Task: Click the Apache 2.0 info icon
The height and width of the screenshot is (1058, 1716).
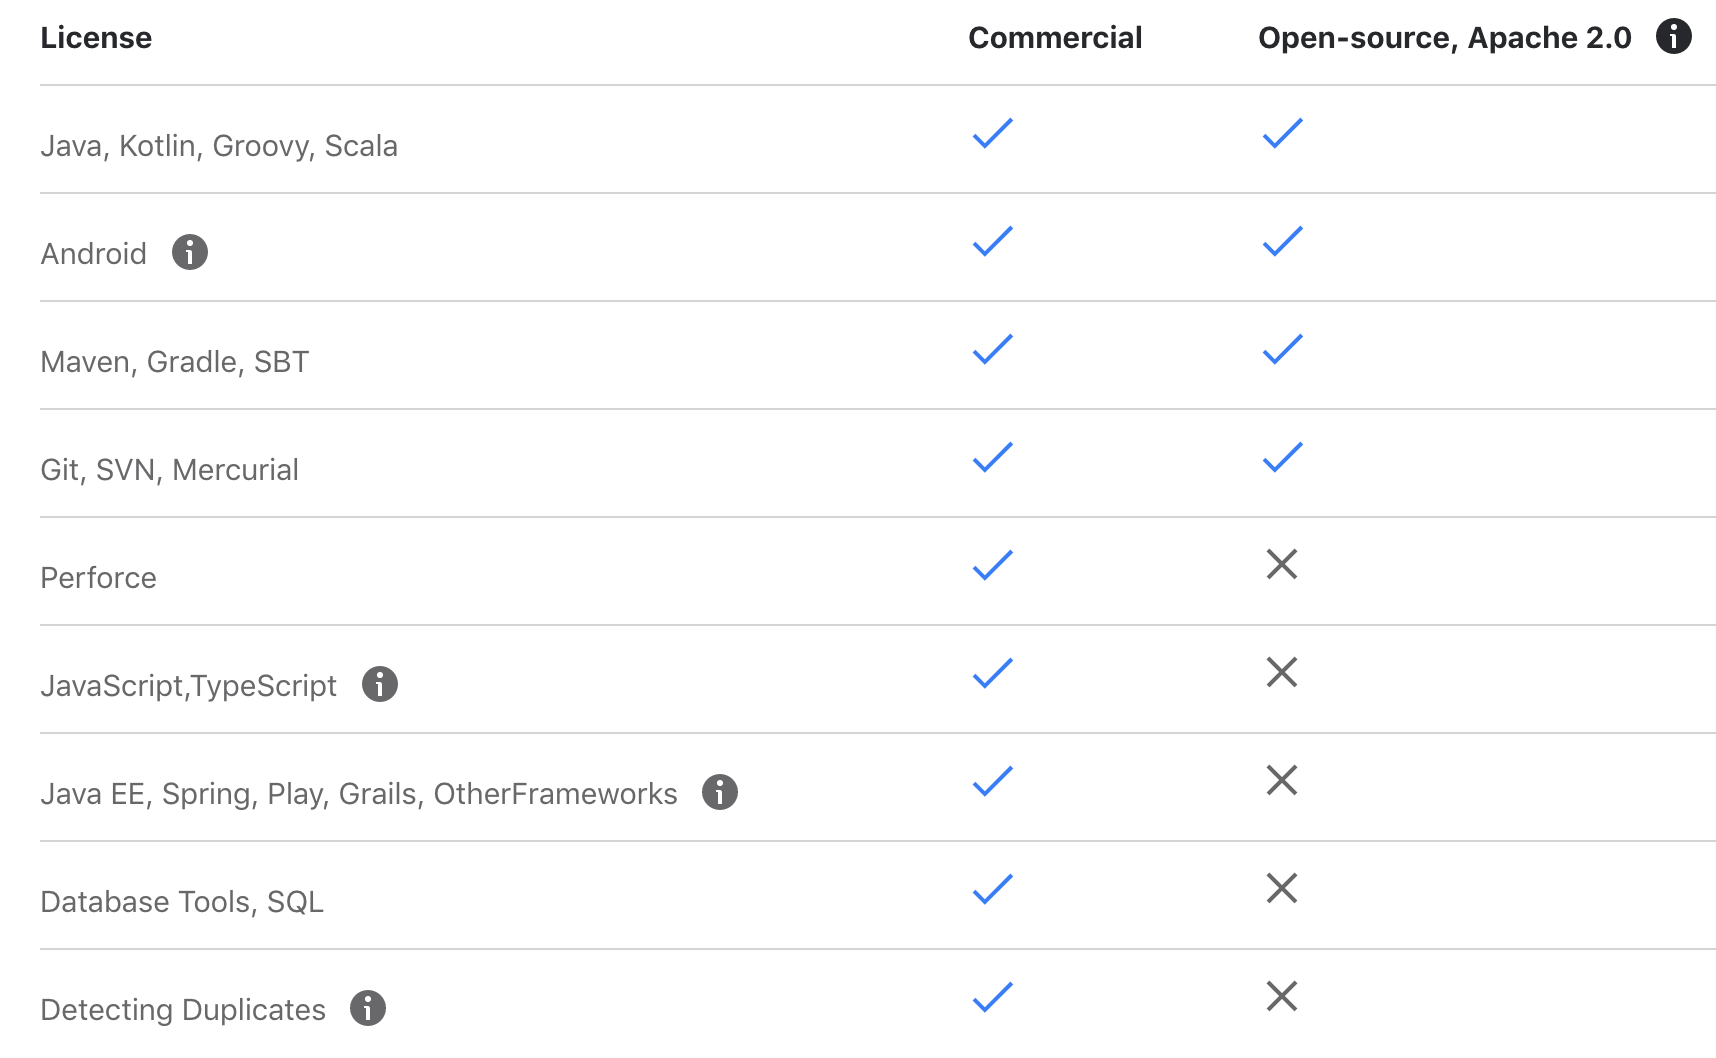Action: [x=1673, y=36]
